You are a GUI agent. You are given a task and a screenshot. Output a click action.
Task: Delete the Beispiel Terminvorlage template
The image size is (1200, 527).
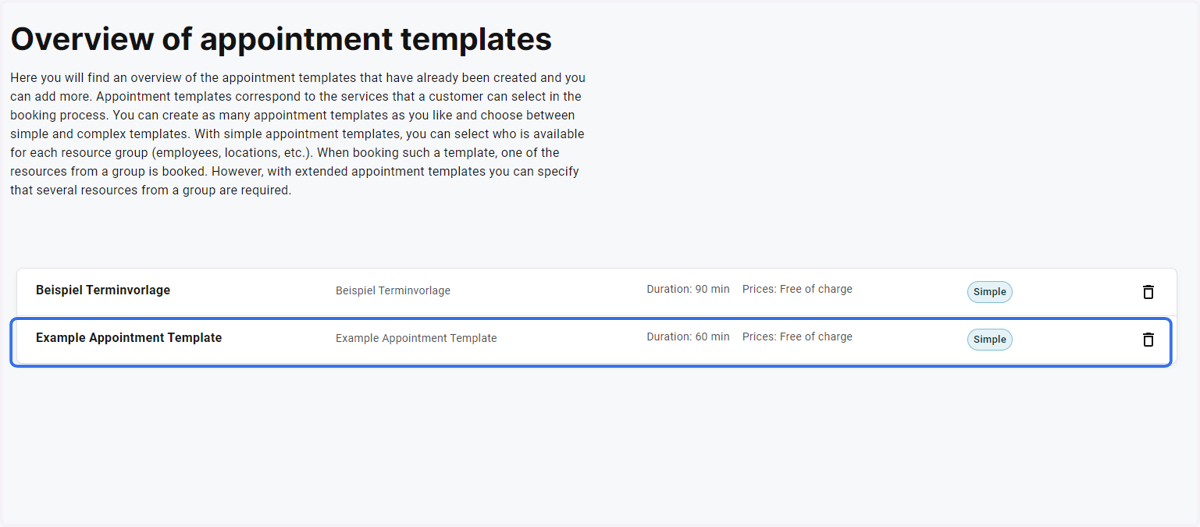[1148, 292]
